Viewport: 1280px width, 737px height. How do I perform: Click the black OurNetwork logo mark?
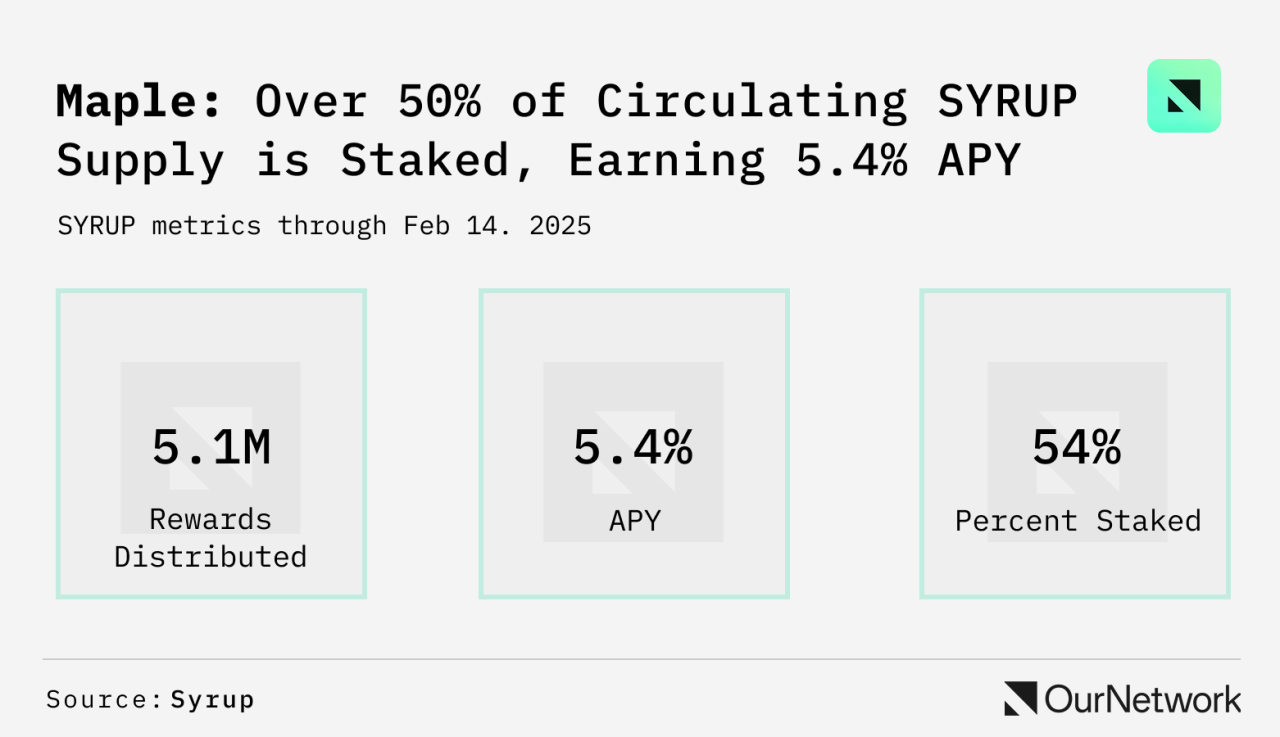1020,698
